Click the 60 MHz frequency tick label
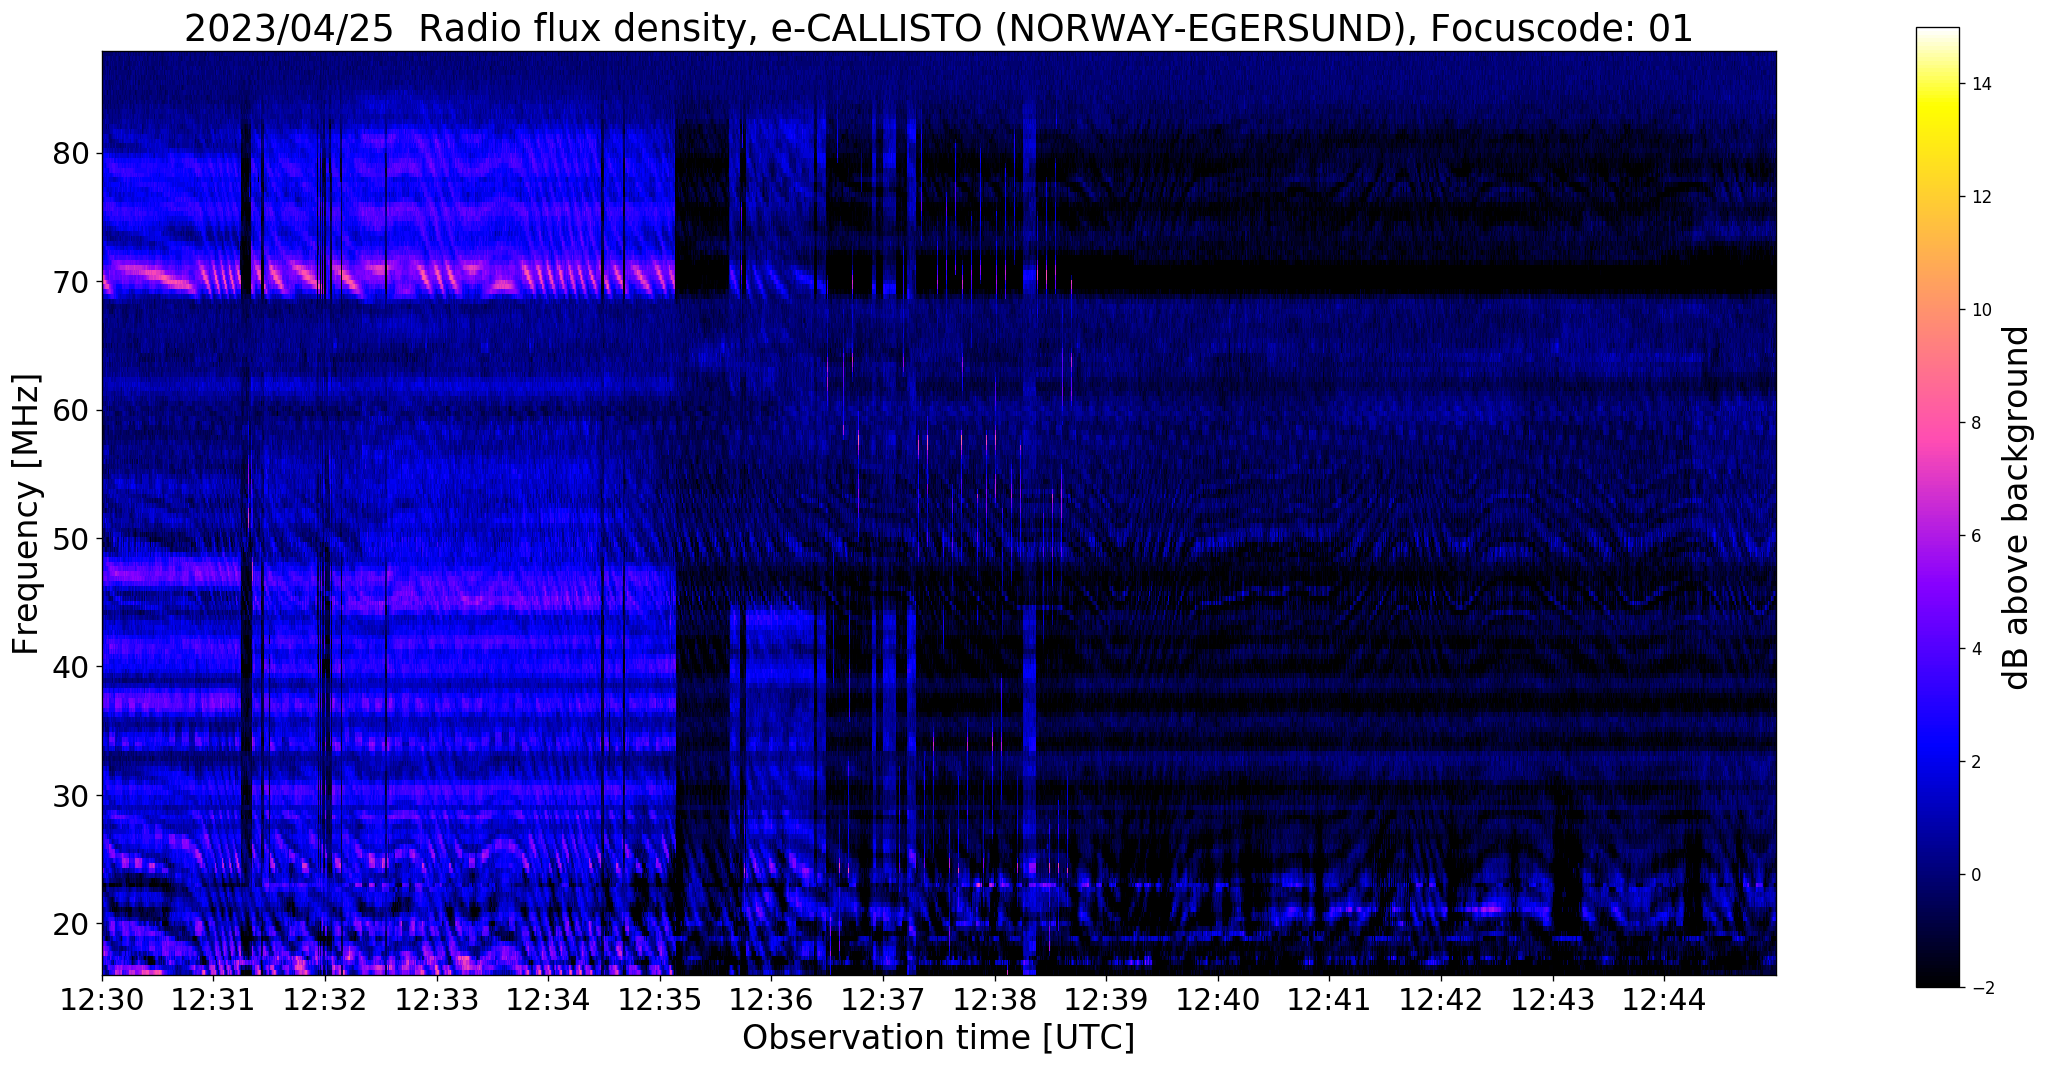This screenshot has height=1067, width=2047. tap(71, 410)
